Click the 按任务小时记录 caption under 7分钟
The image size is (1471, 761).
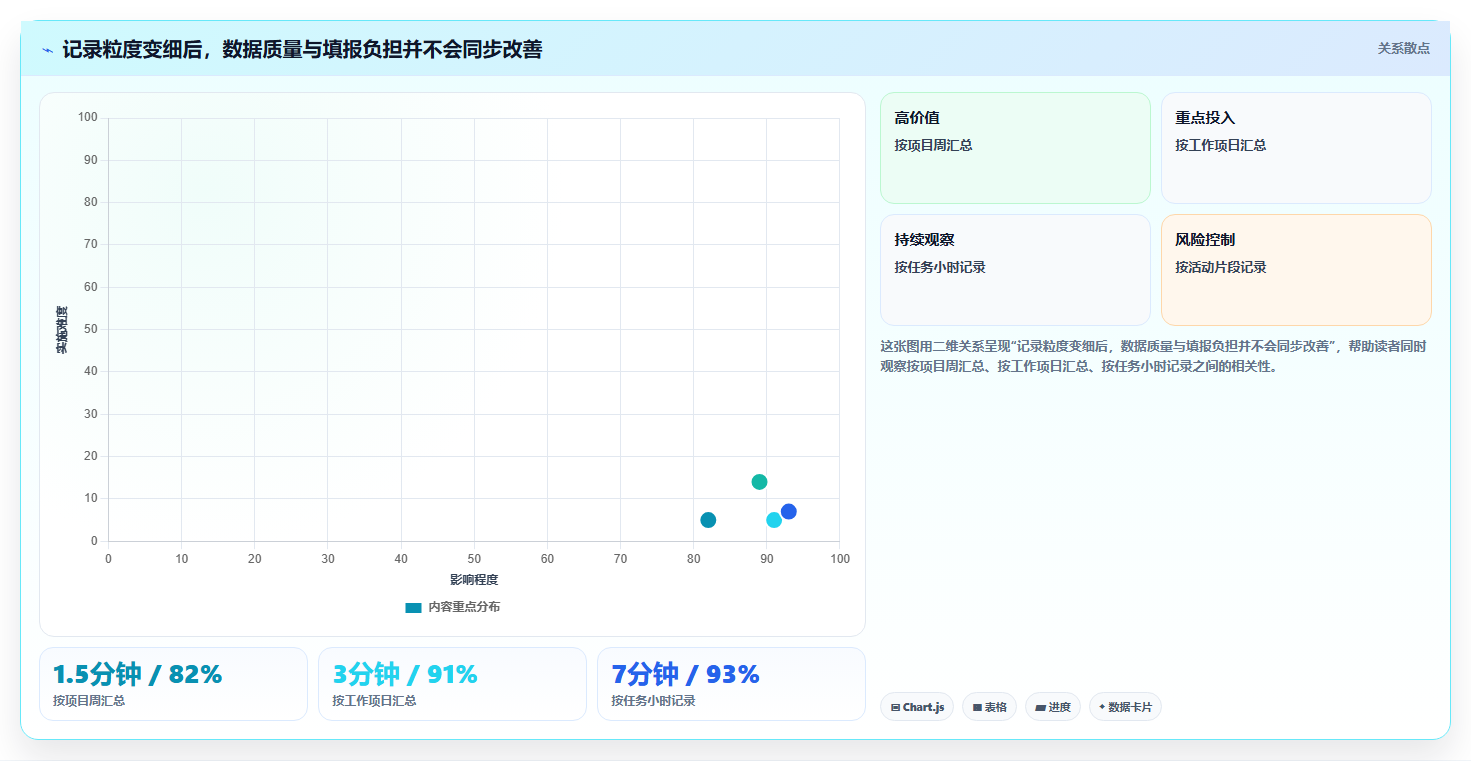(x=653, y=701)
